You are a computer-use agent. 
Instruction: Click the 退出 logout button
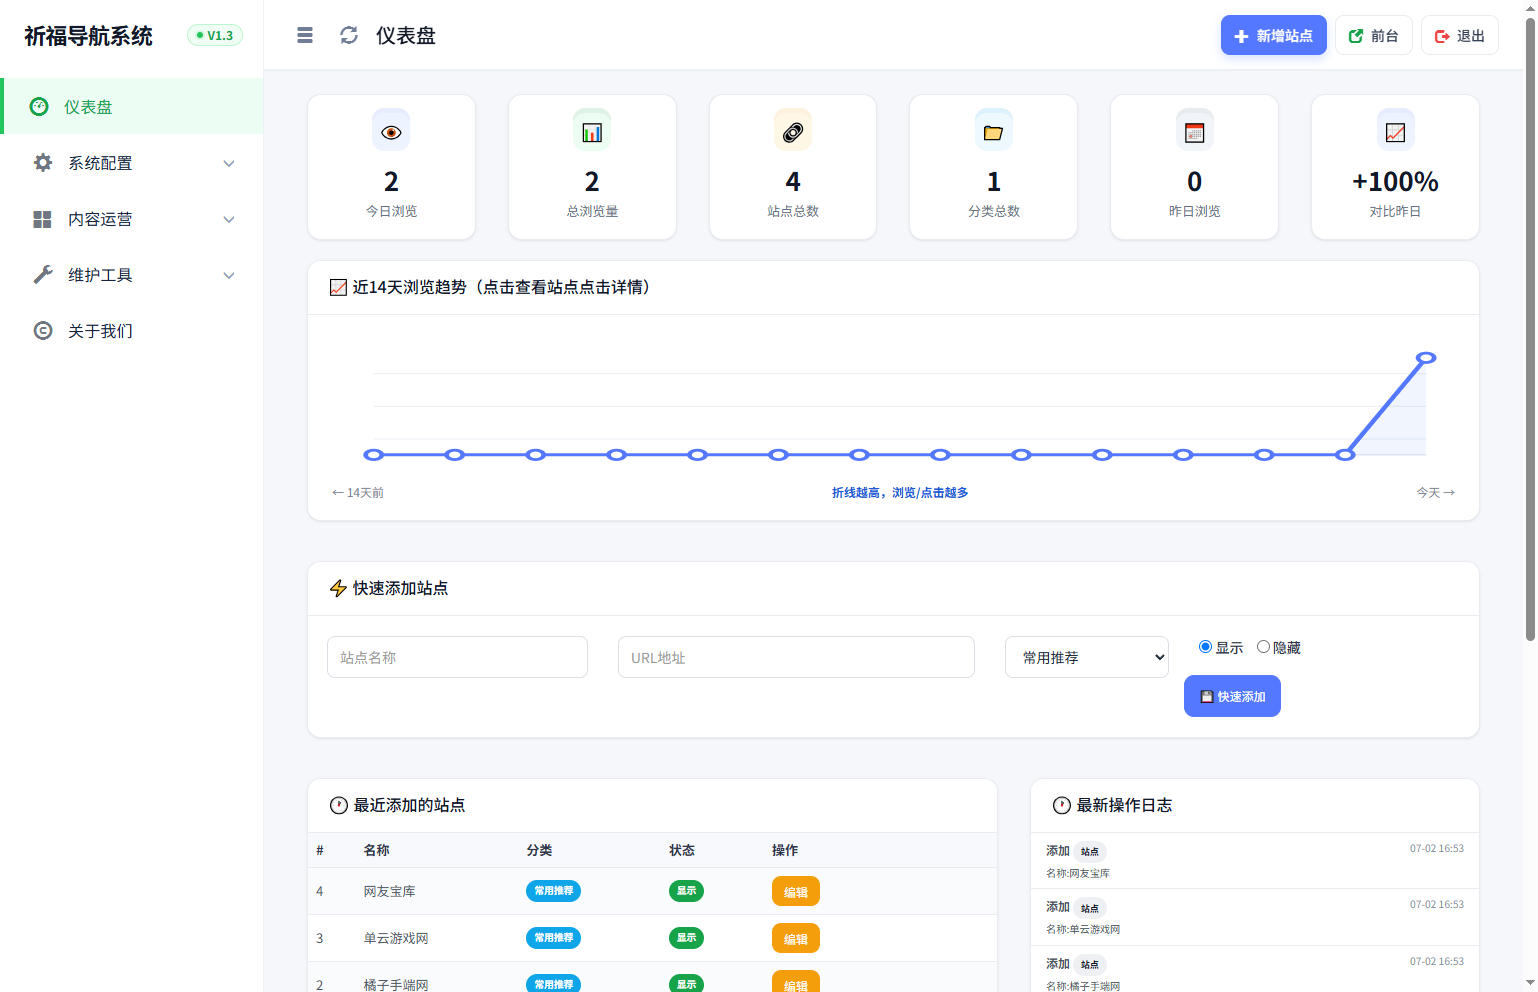pos(1459,35)
